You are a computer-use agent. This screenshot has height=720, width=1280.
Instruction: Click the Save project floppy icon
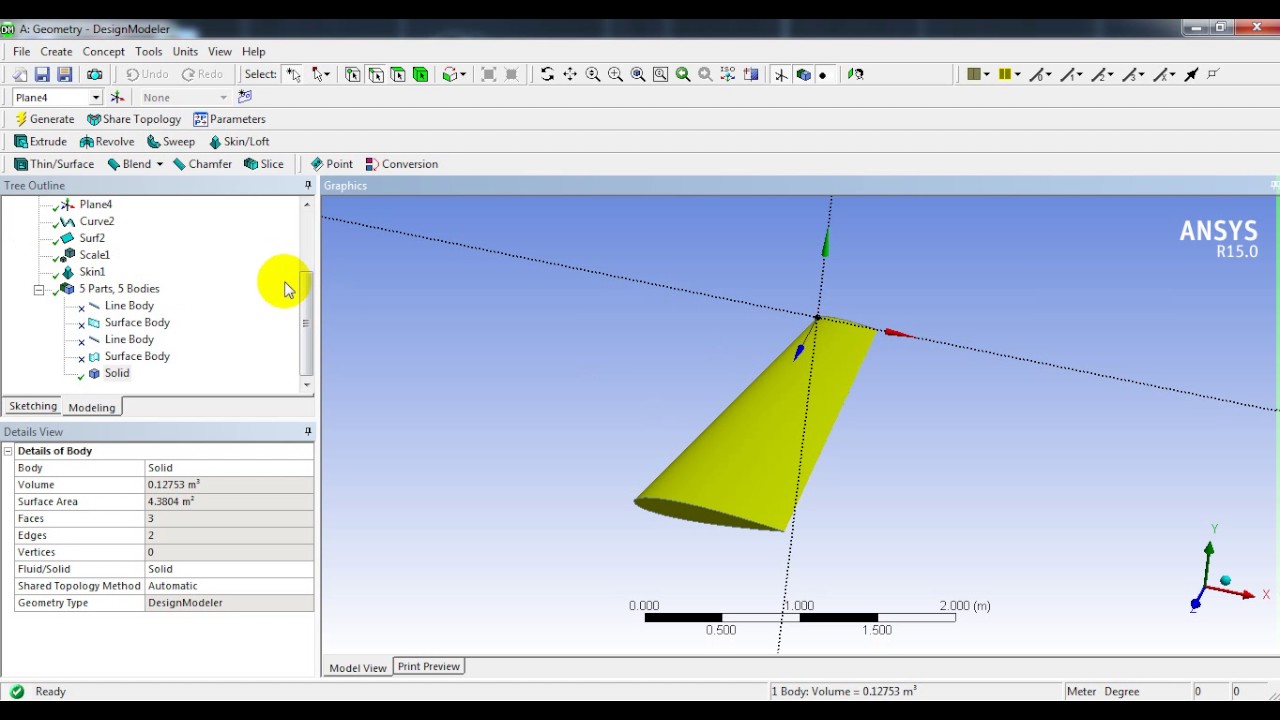42,74
